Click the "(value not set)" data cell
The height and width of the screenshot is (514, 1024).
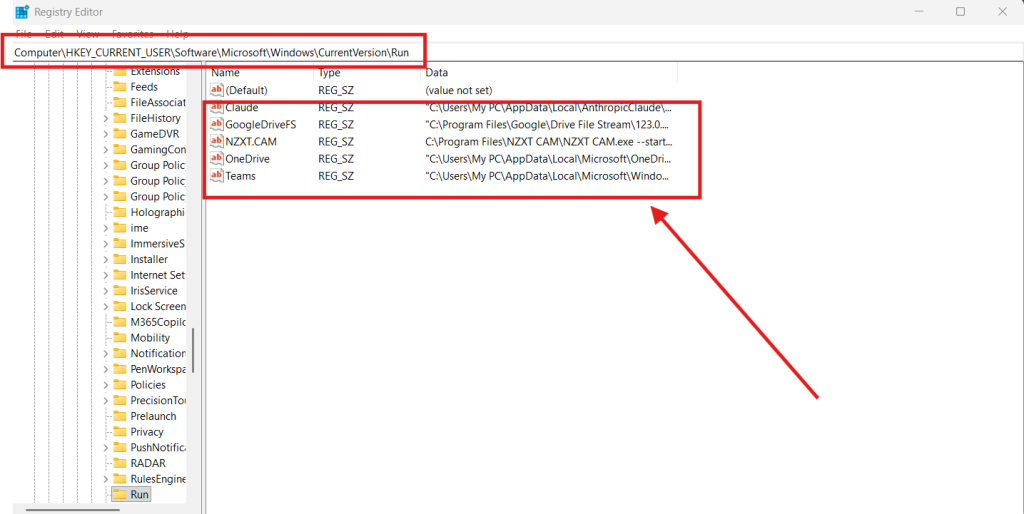pyautogui.click(x=458, y=90)
